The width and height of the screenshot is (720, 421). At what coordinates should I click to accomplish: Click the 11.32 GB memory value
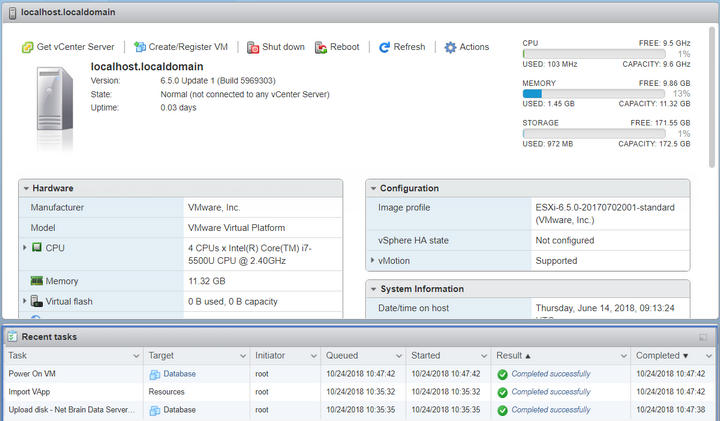point(207,281)
